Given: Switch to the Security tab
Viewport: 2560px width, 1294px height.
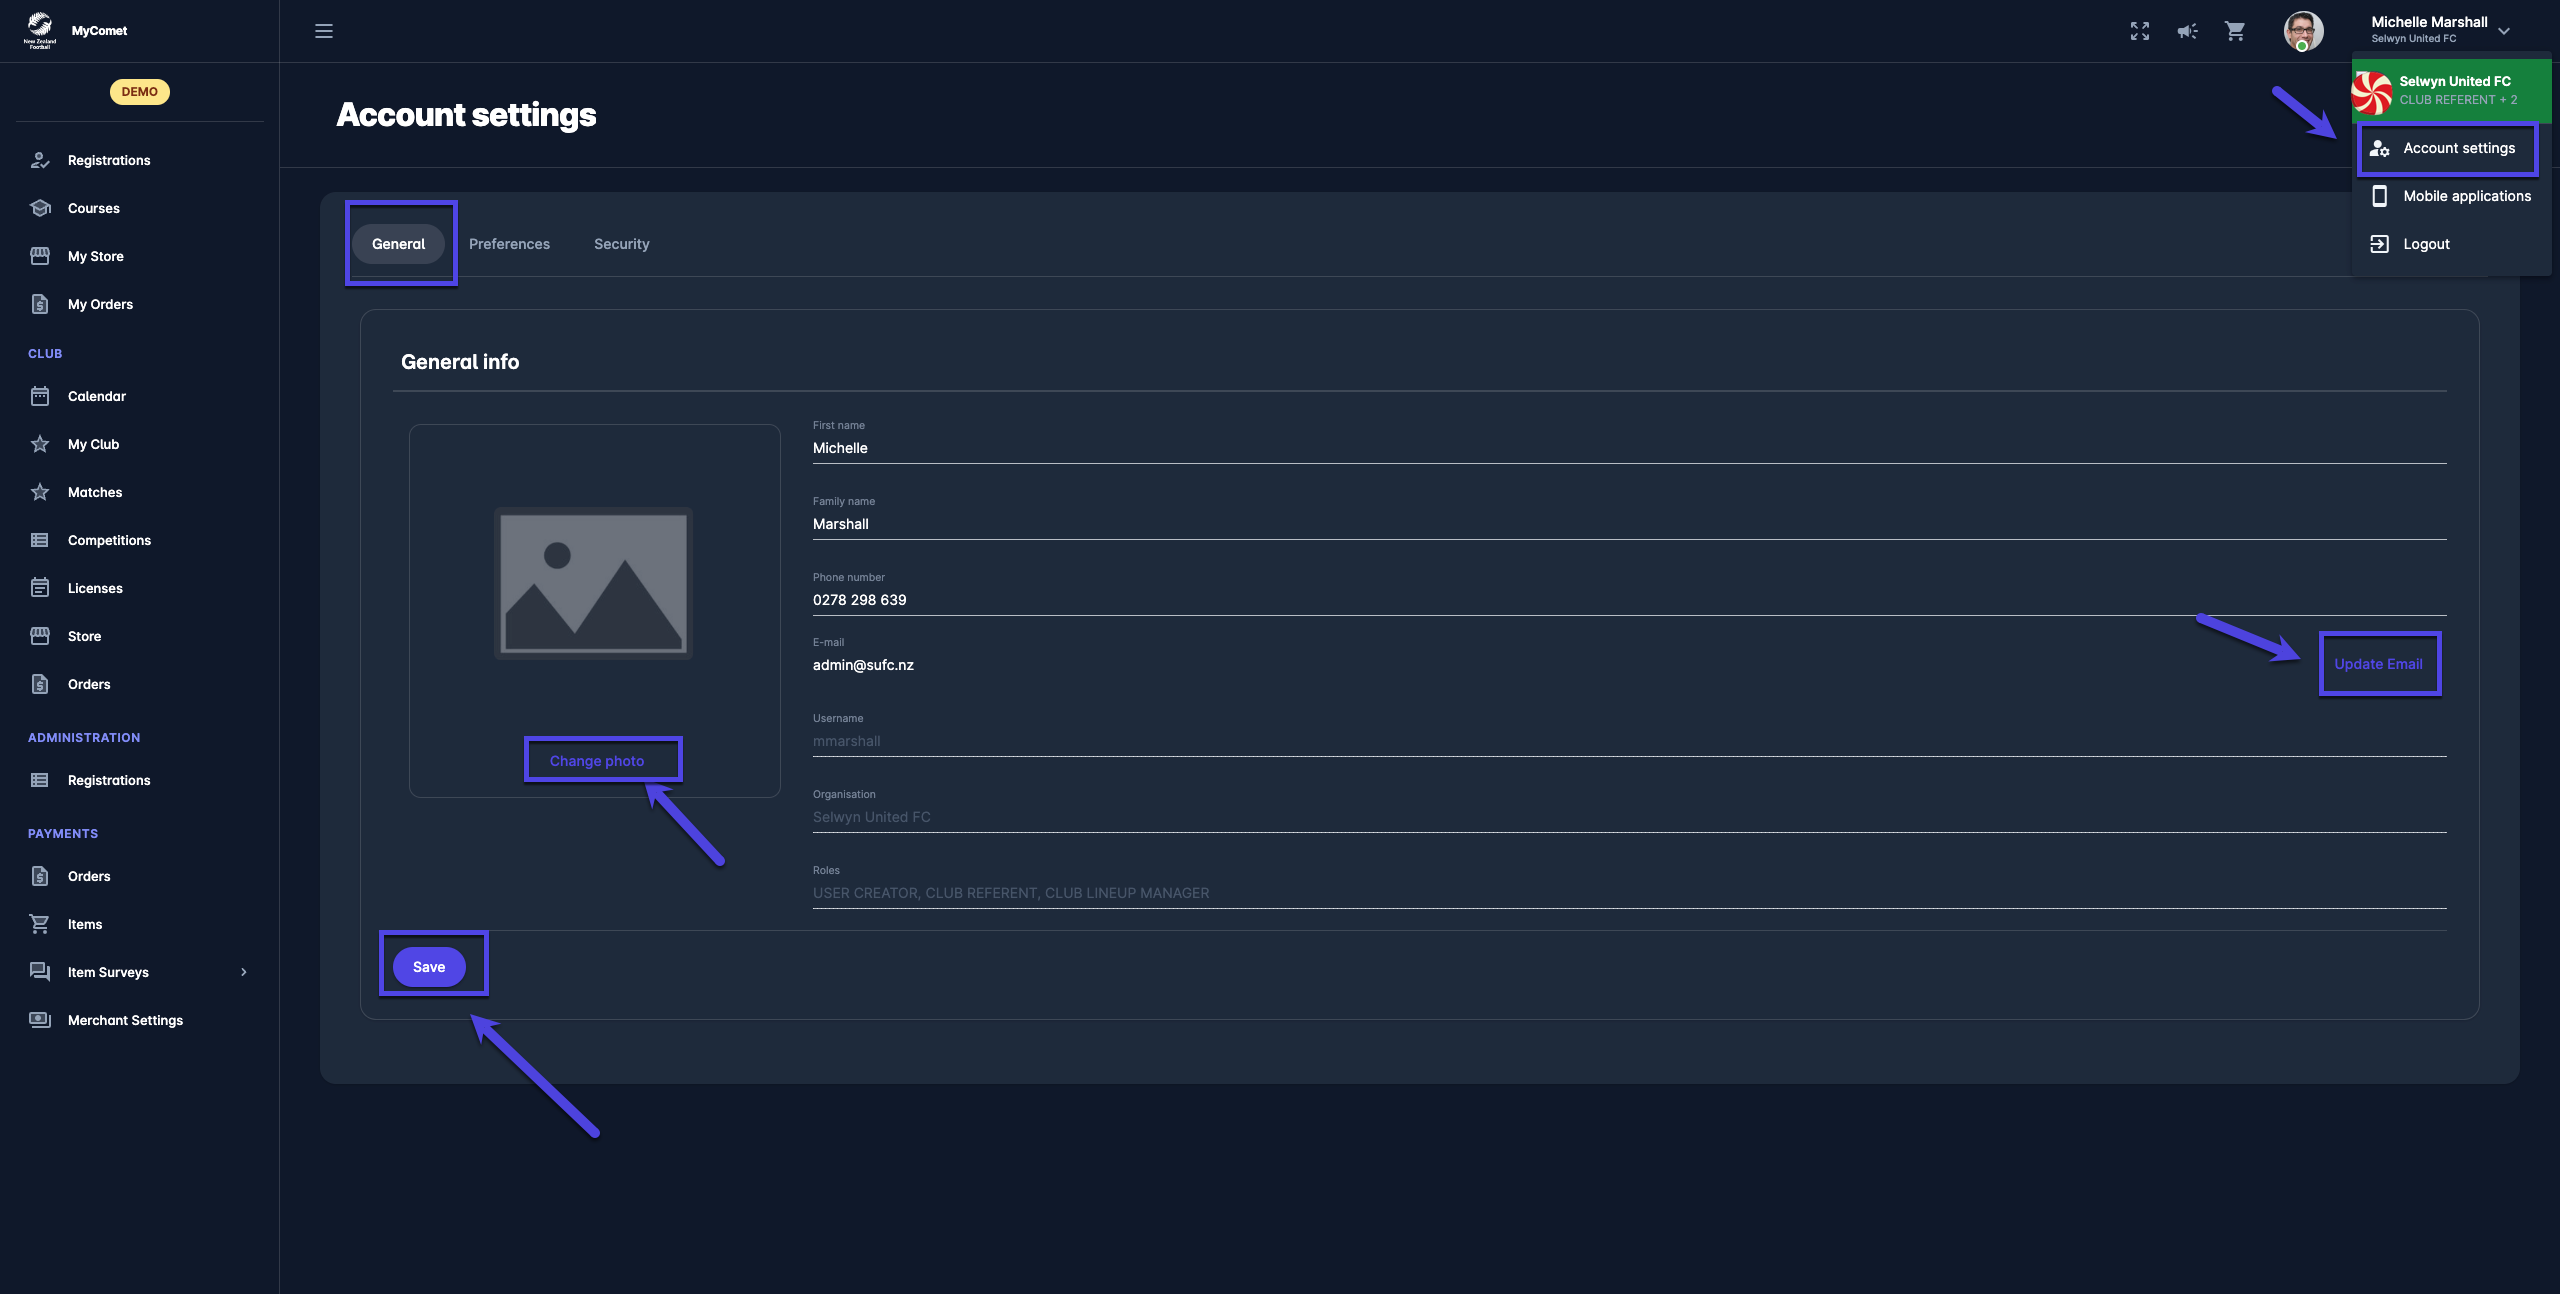Looking at the screenshot, I should 621,244.
